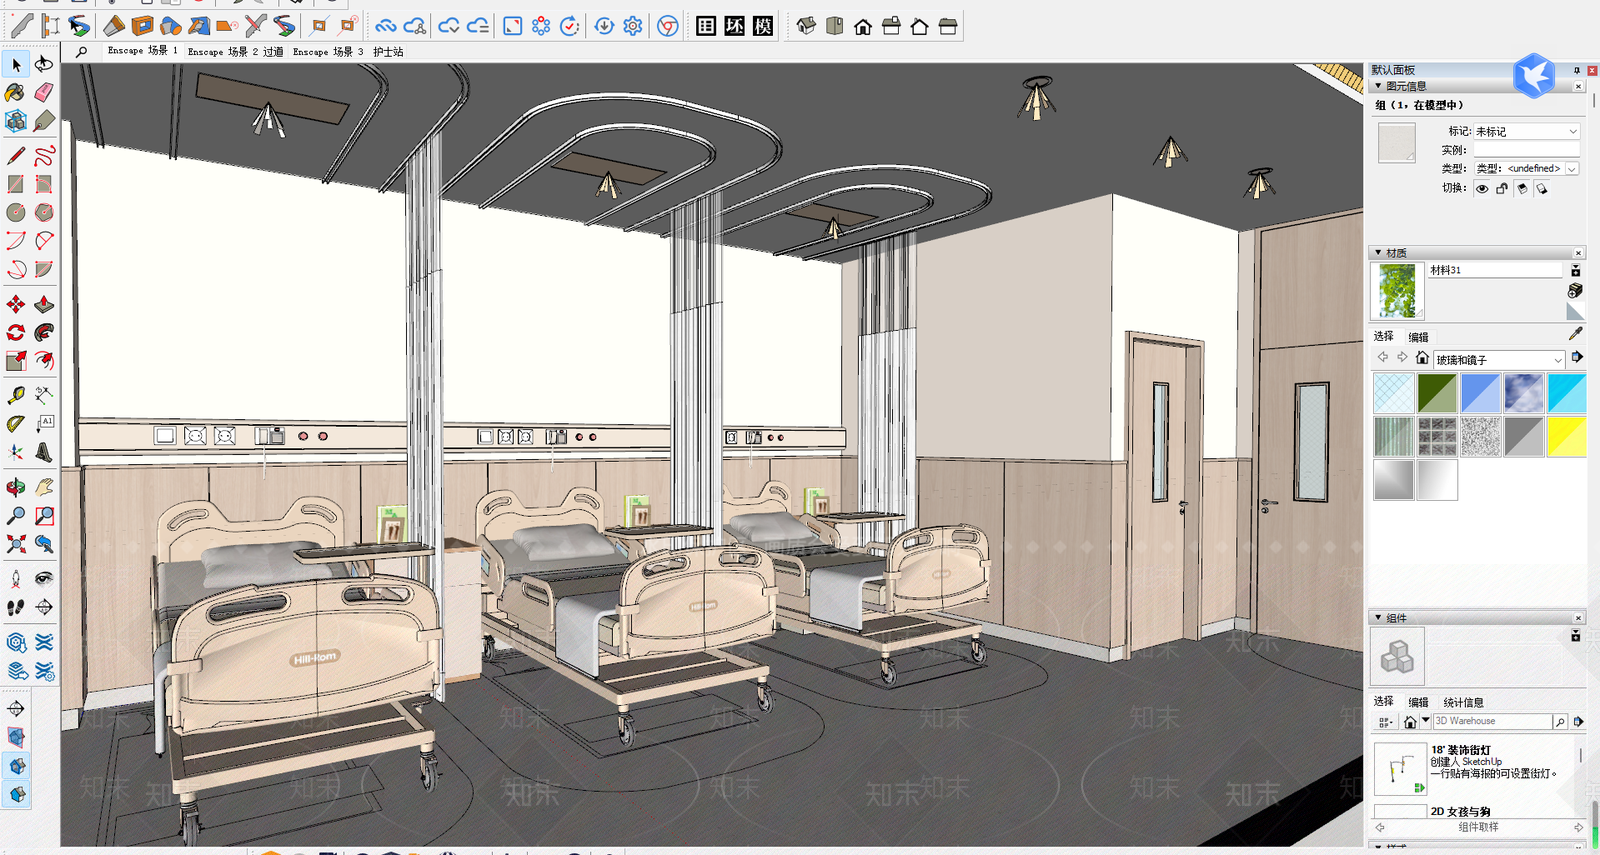Toggle the cast shadows icon
This screenshot has height=855, width=1600.
tap(1542, 188)
